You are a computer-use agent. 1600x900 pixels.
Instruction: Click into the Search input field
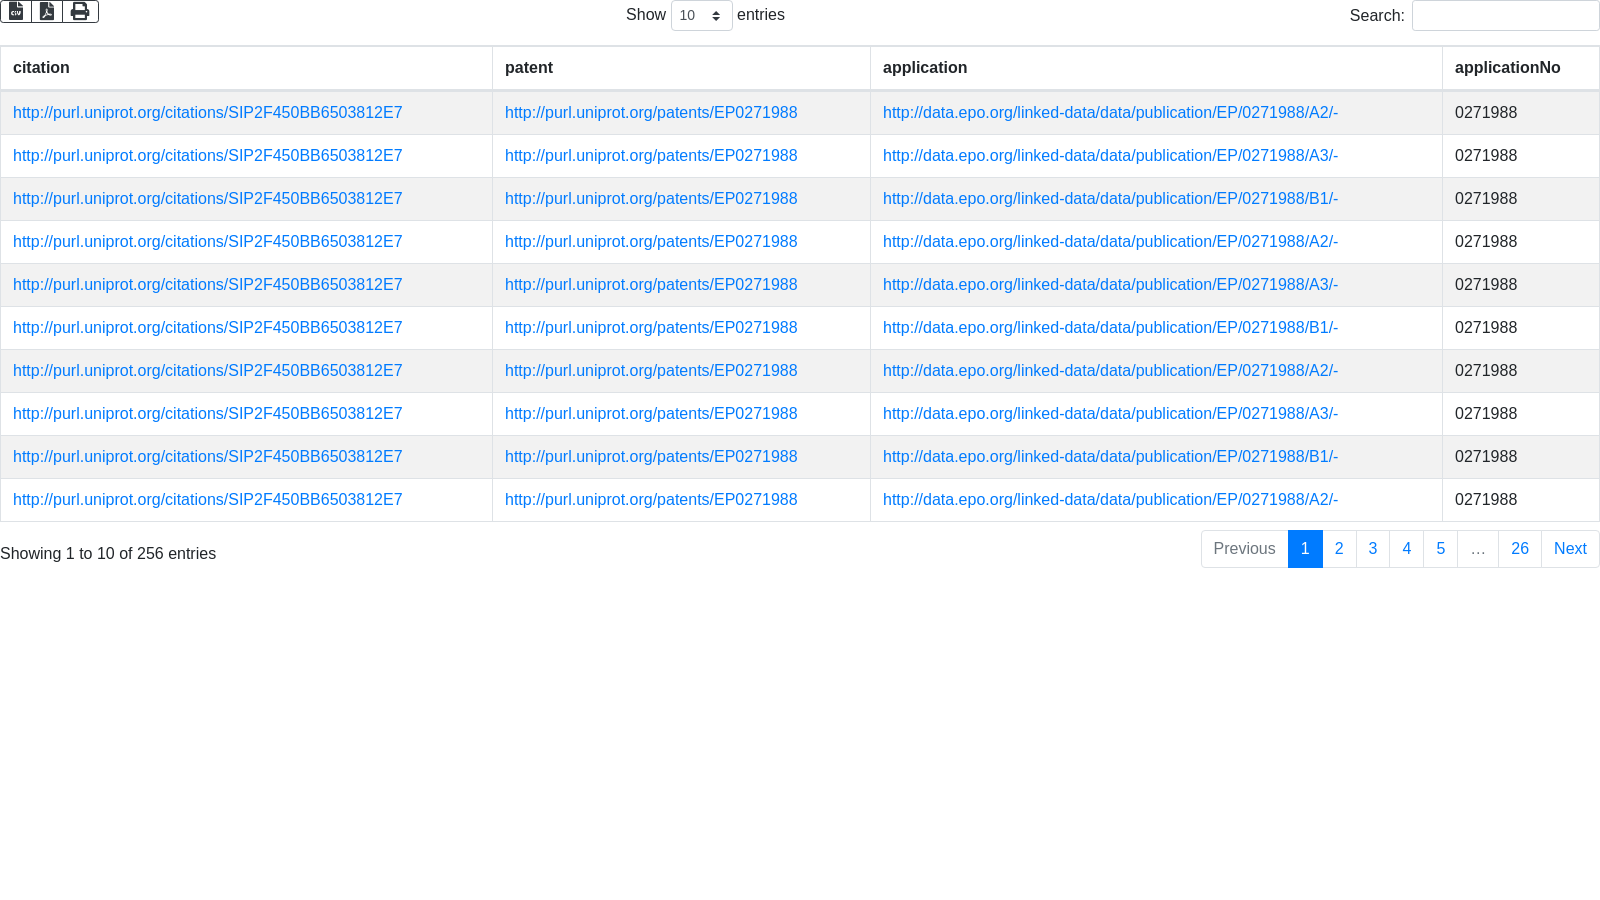[1504, 15]
